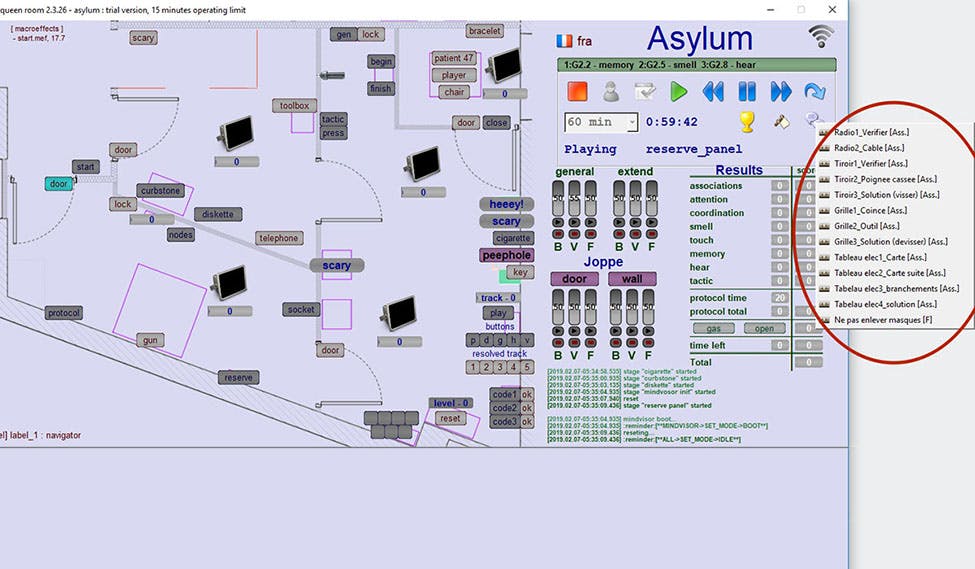975x569 pixels.
Task: Toggle the Joppe wall button
Action: [x=632, y=279]
